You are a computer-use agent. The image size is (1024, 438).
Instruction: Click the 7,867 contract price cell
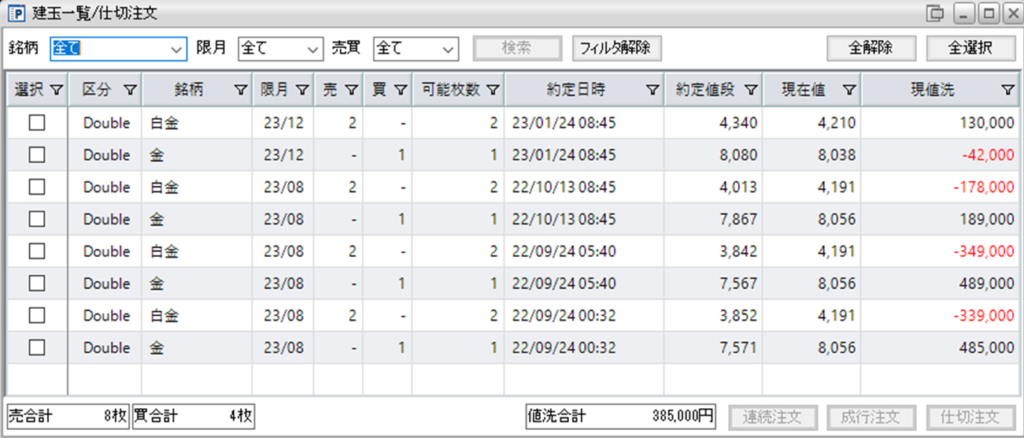point(713,219)
